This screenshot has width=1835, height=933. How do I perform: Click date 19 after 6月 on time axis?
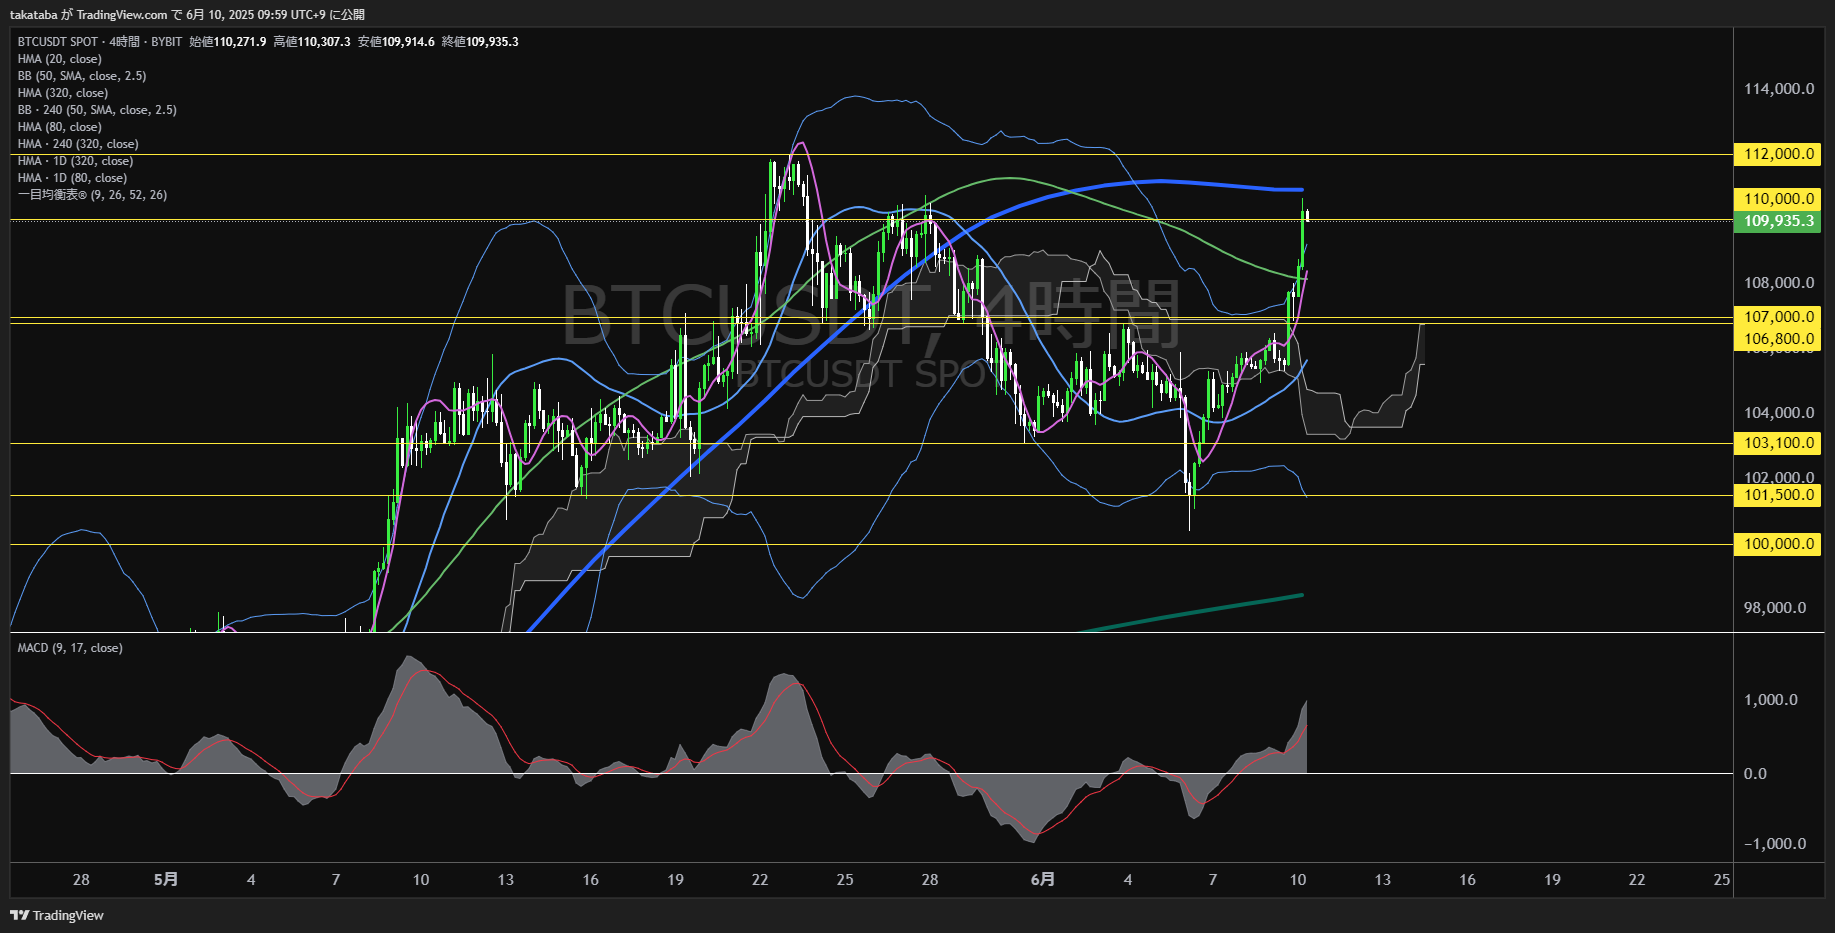[x=1552, y=880]
